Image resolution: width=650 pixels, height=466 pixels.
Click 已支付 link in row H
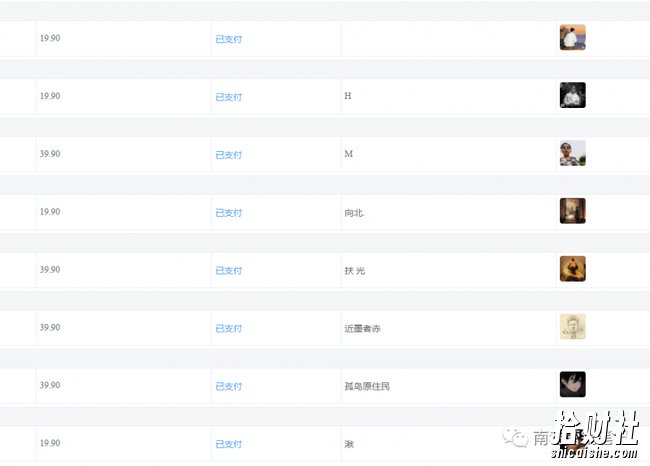[x=228, y=97]
